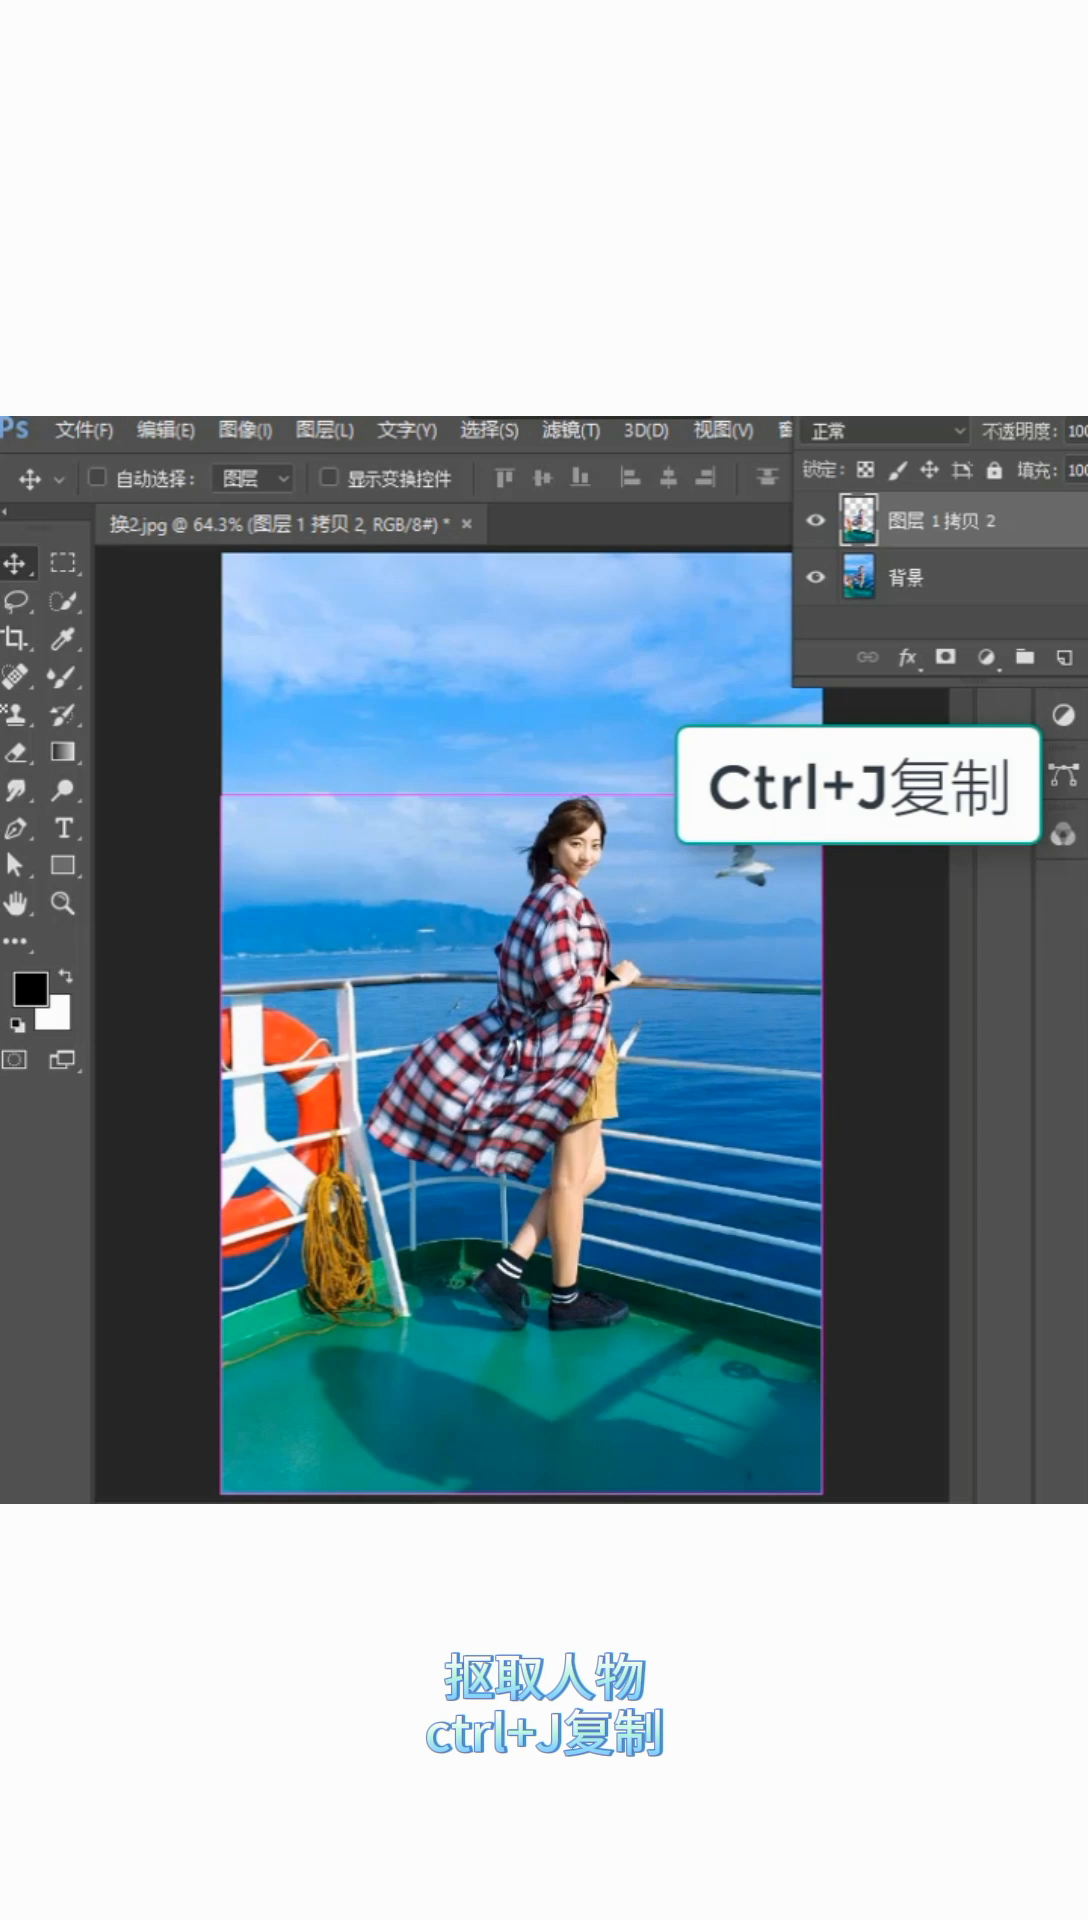
Task: Select the Eraser tool
Action: (16, 752)
